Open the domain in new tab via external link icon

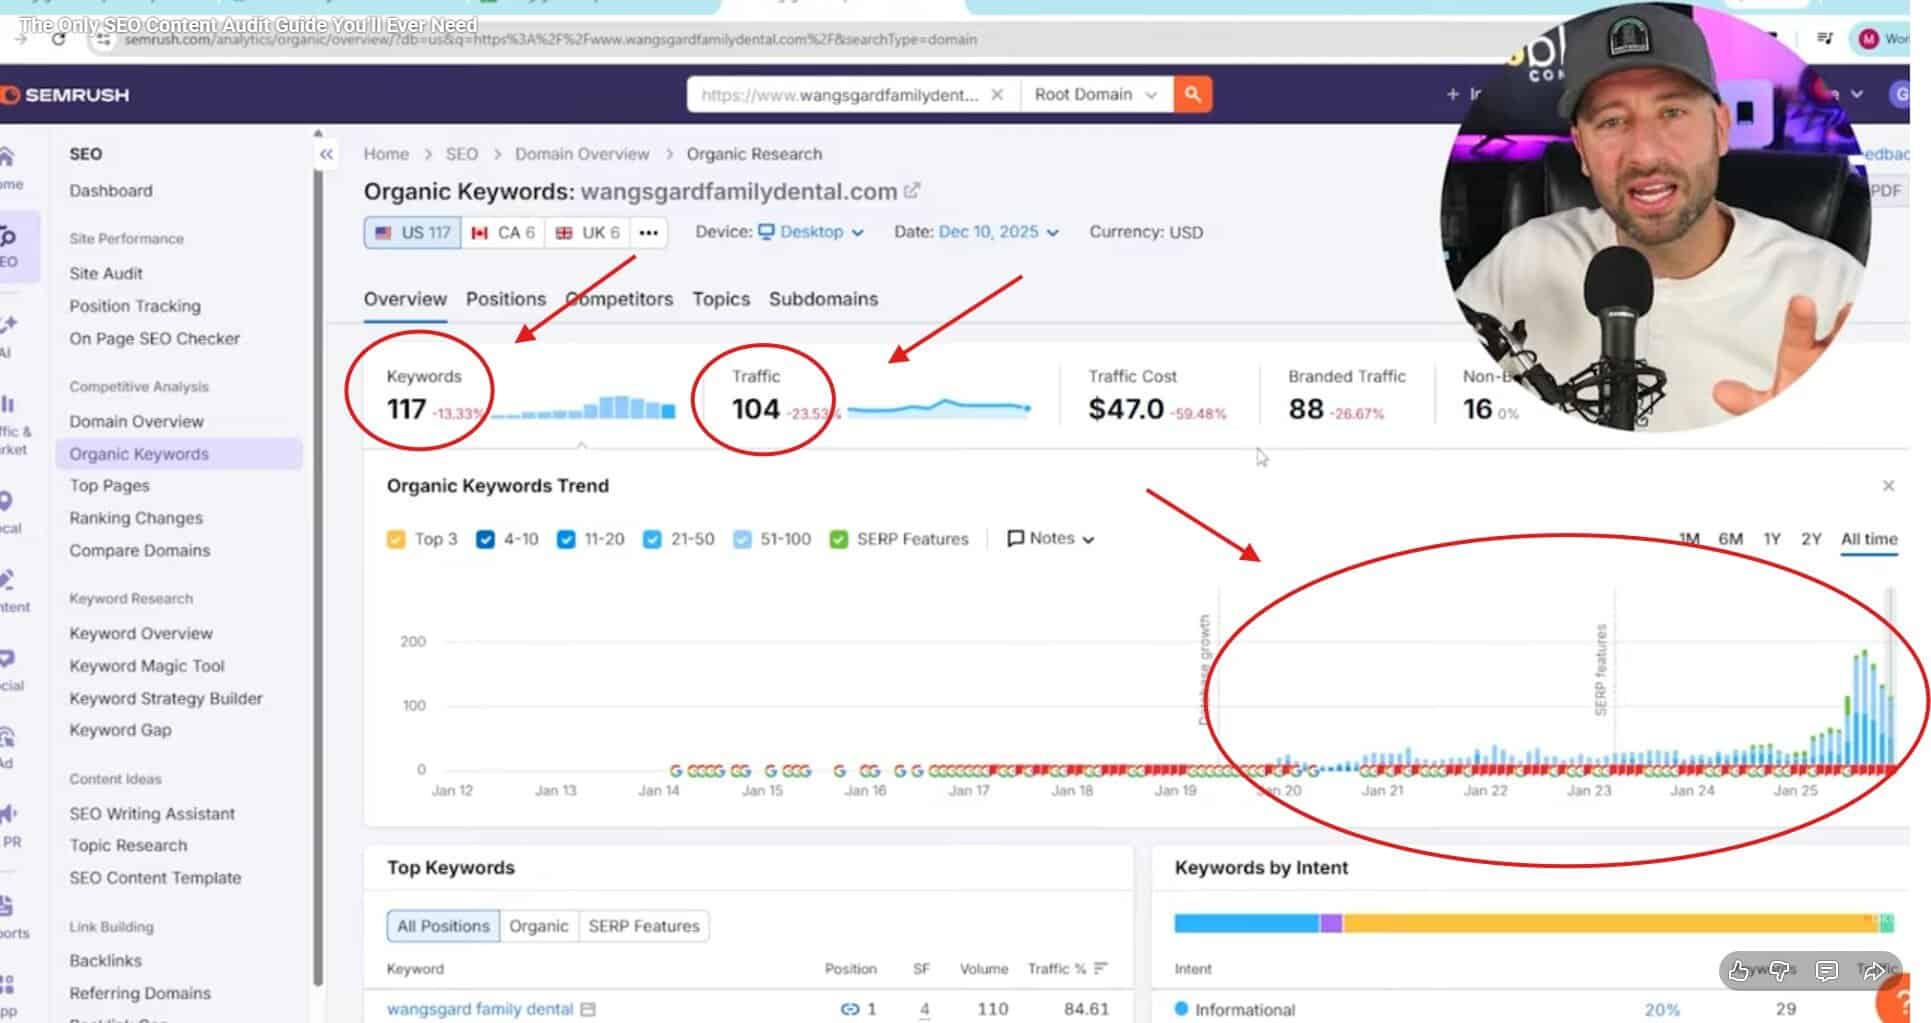pyautogui.click(x=911, y=190)
